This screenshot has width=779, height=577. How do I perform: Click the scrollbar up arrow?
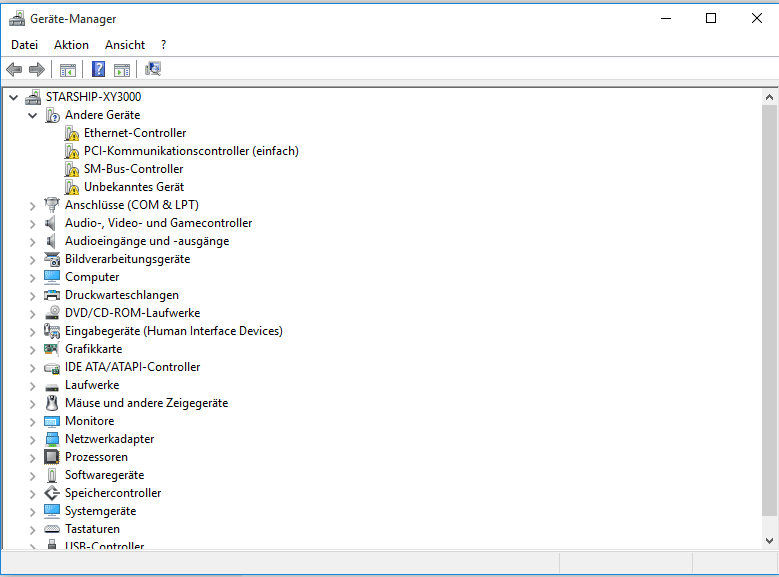[x=769, y=97]
